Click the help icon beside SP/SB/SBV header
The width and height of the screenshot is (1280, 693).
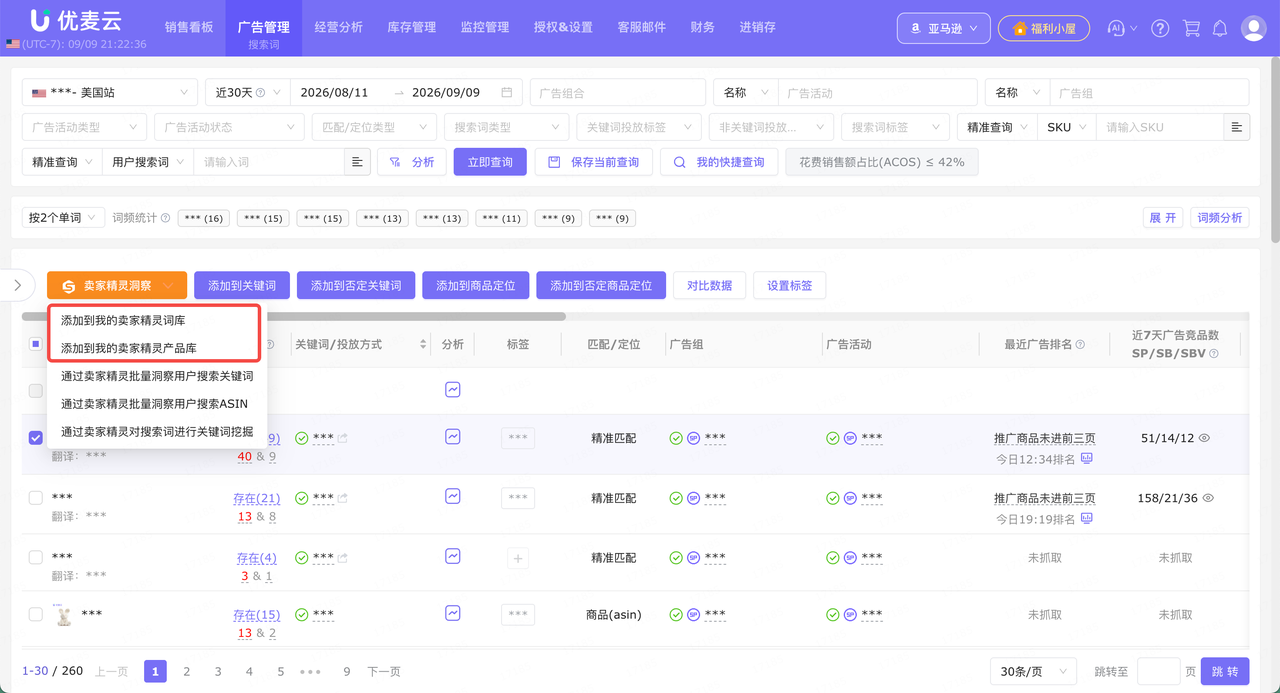coord(1214,353)
